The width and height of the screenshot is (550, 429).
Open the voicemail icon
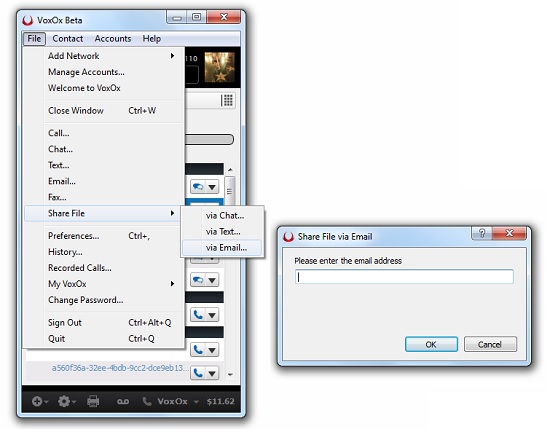[x=123, y=402]
